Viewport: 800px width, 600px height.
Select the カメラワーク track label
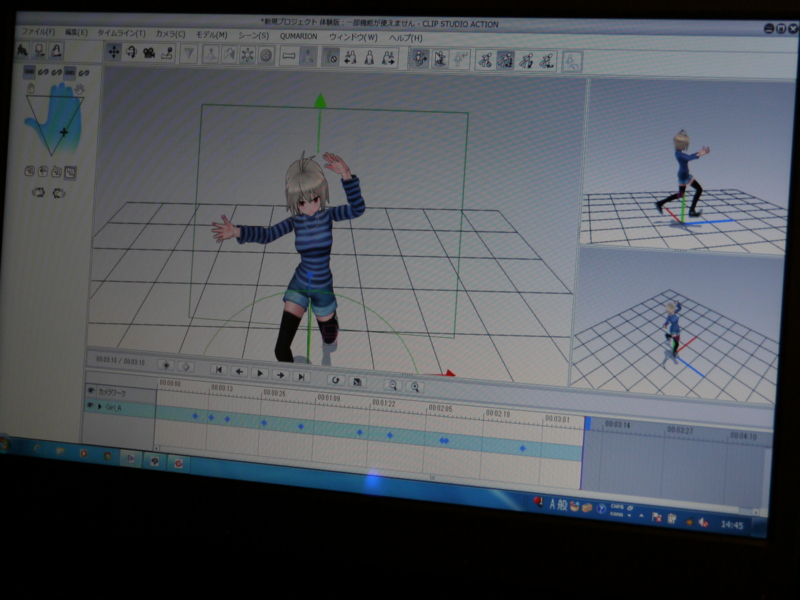coord(112,392)
